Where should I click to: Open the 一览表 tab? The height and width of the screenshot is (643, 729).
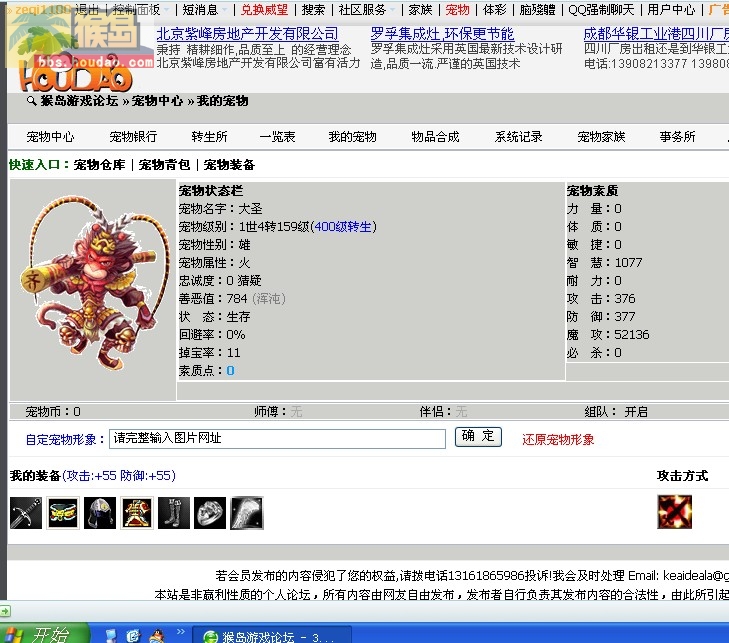pyautogui.click(x=278, y=137)
